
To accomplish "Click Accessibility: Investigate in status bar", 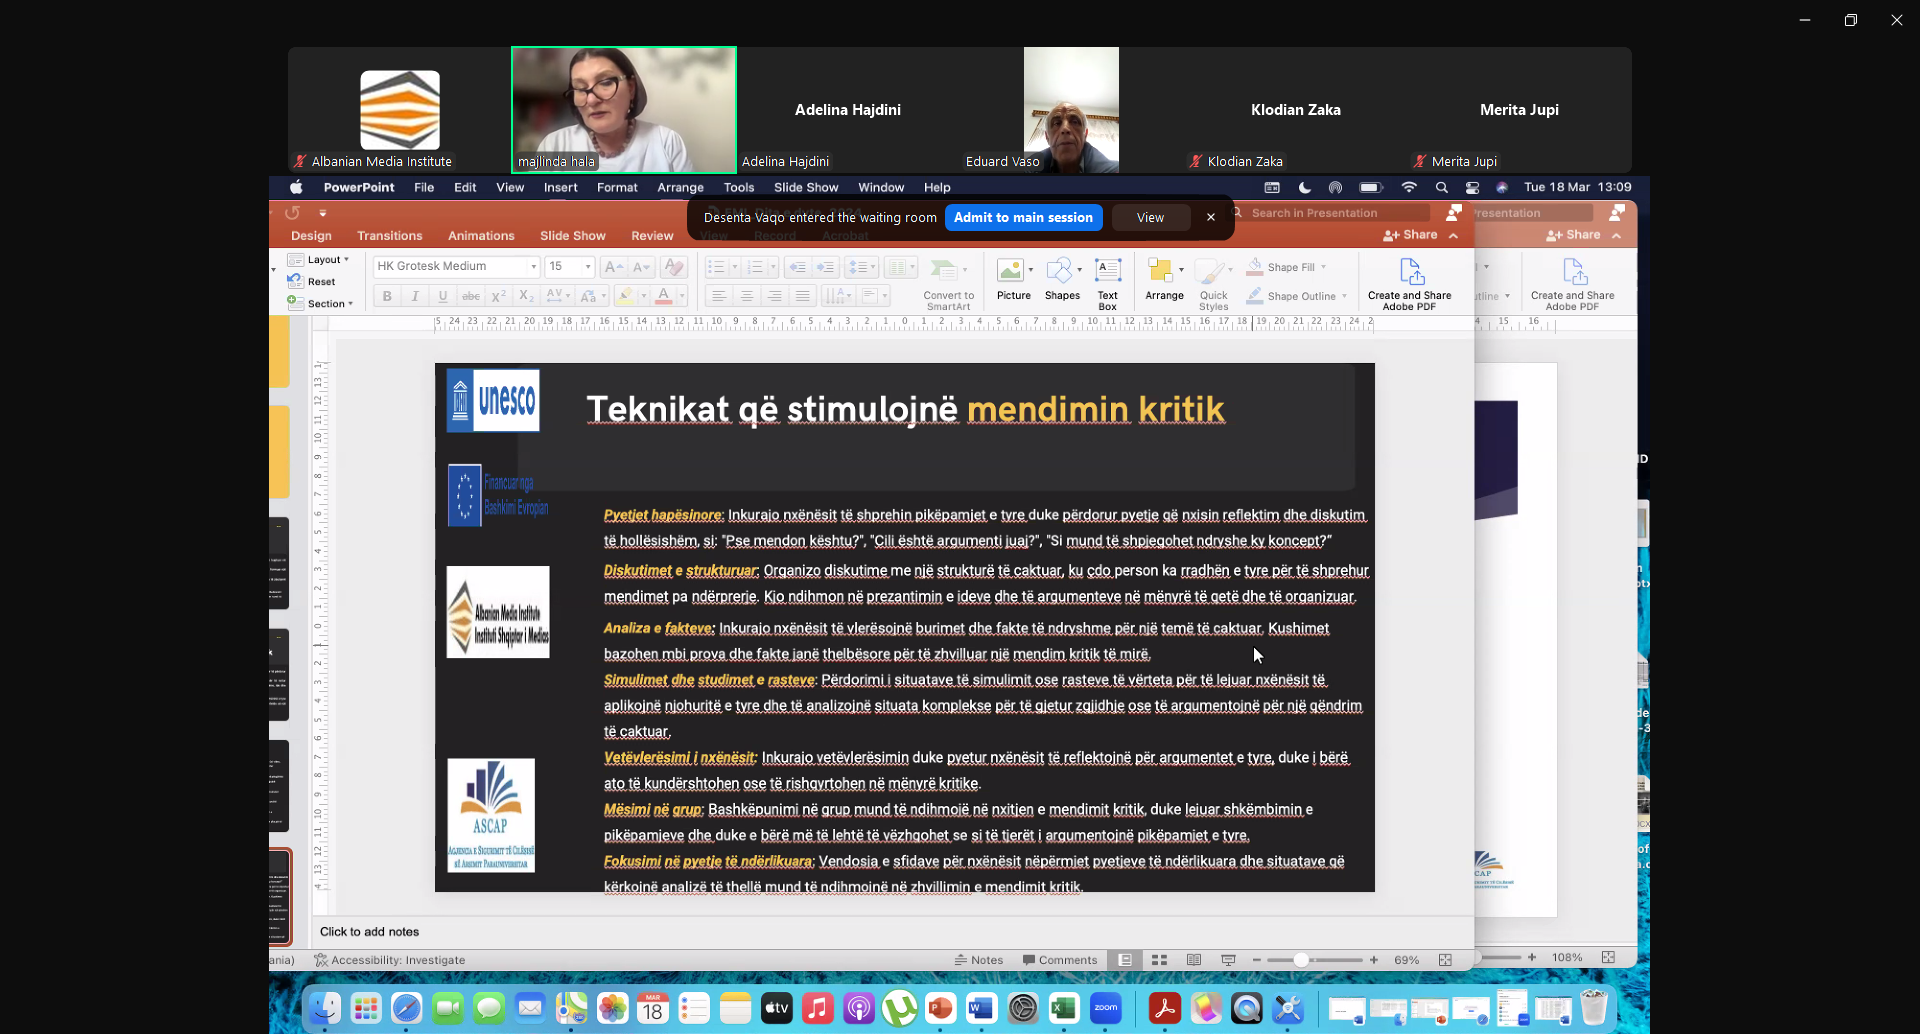I will [389, 960].
